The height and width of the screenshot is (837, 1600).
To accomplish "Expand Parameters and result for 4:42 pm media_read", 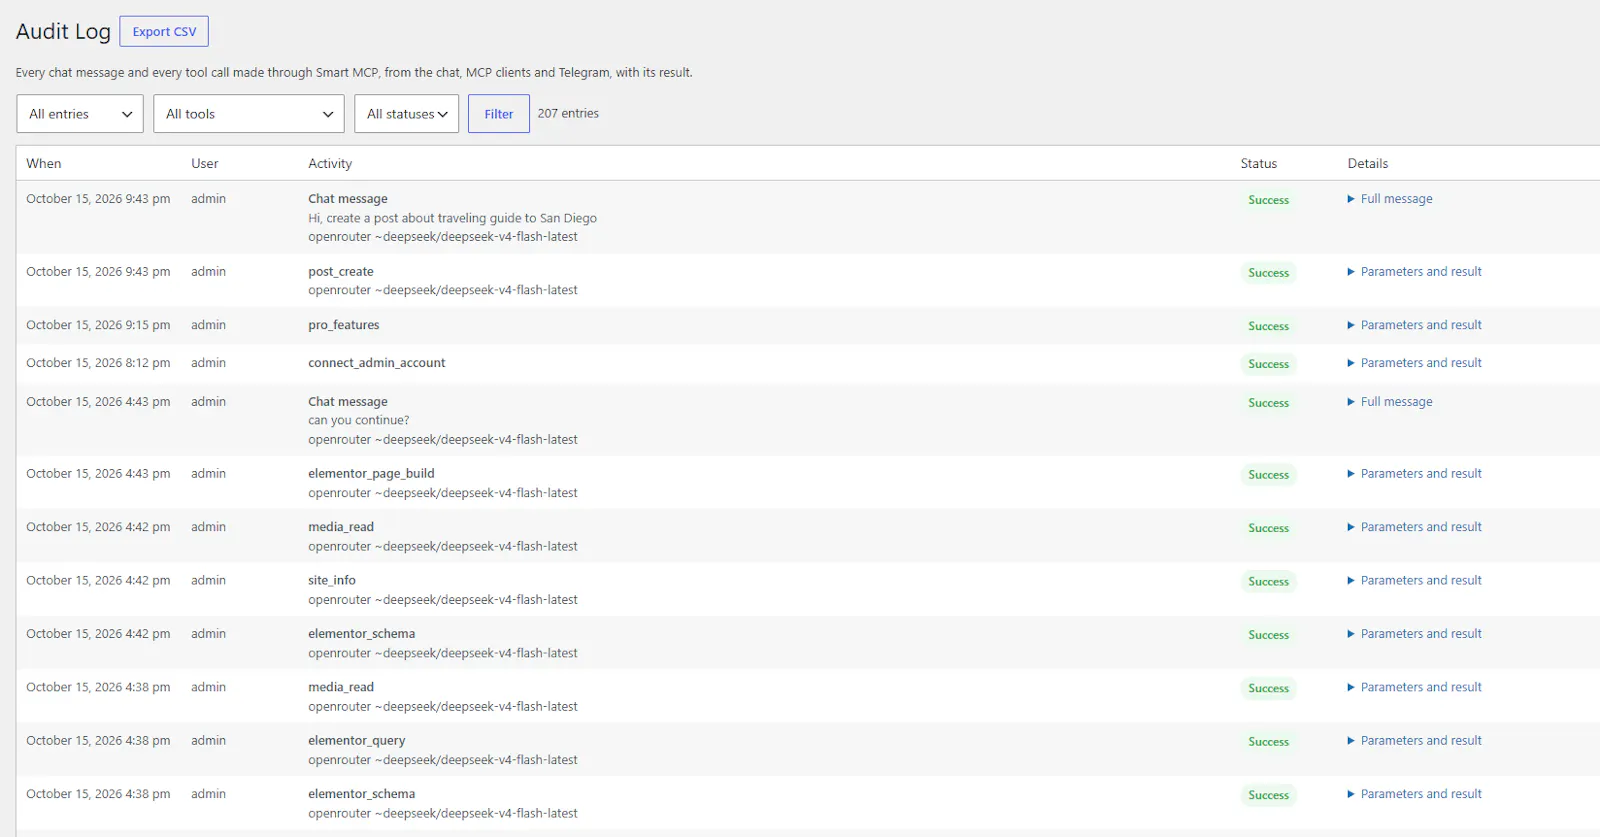I will click(1415, 527).
